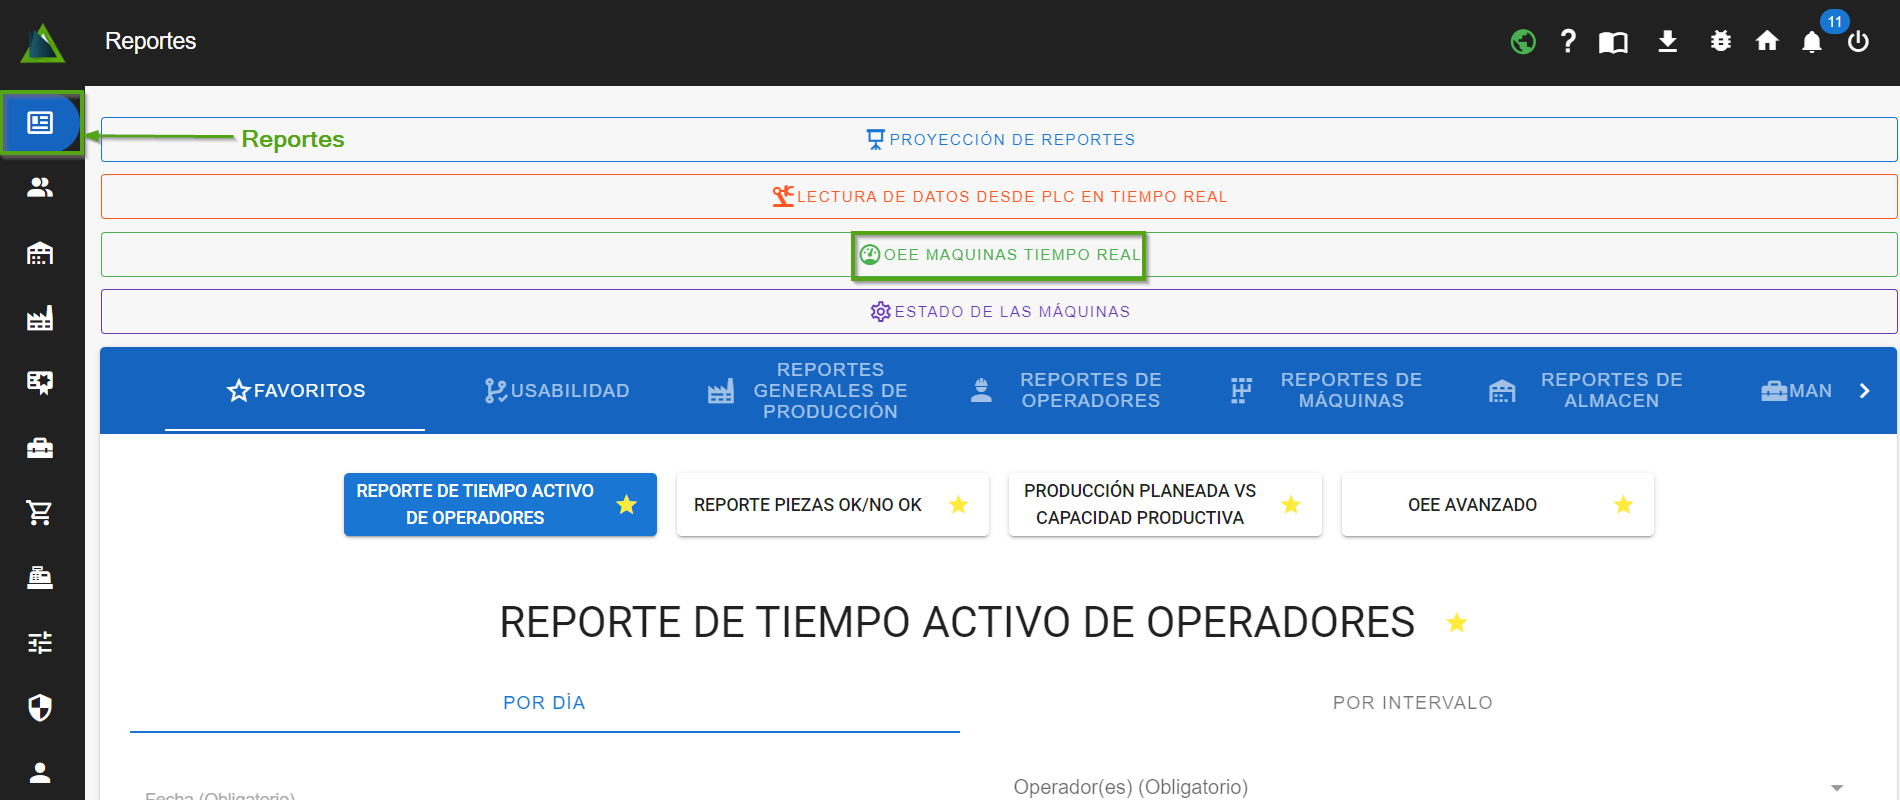This screenshot has height=800, width=1900.
Task: Click the download icon in header
Action: point(1667,41)
